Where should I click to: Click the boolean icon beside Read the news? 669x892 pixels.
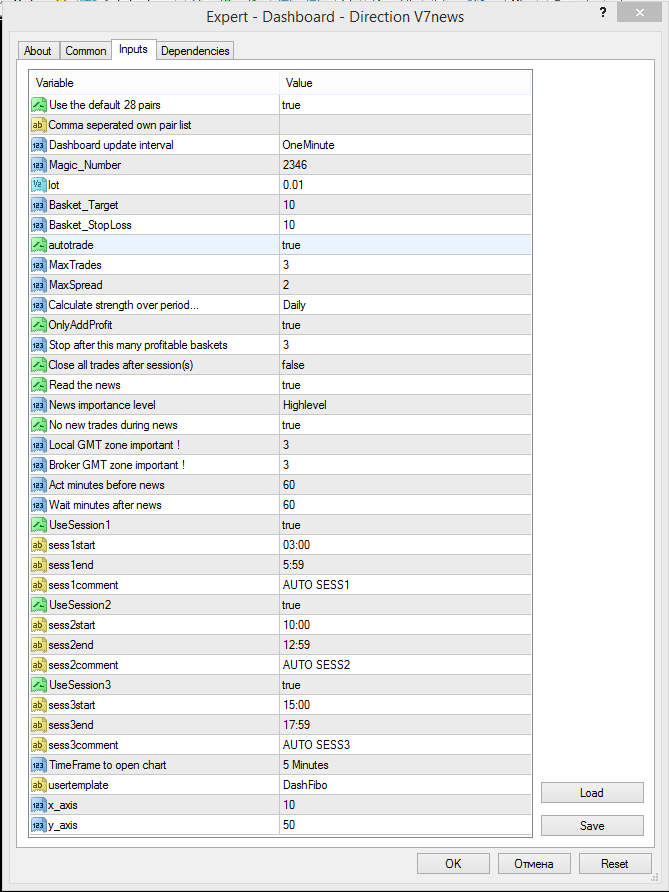click(39, 385)
